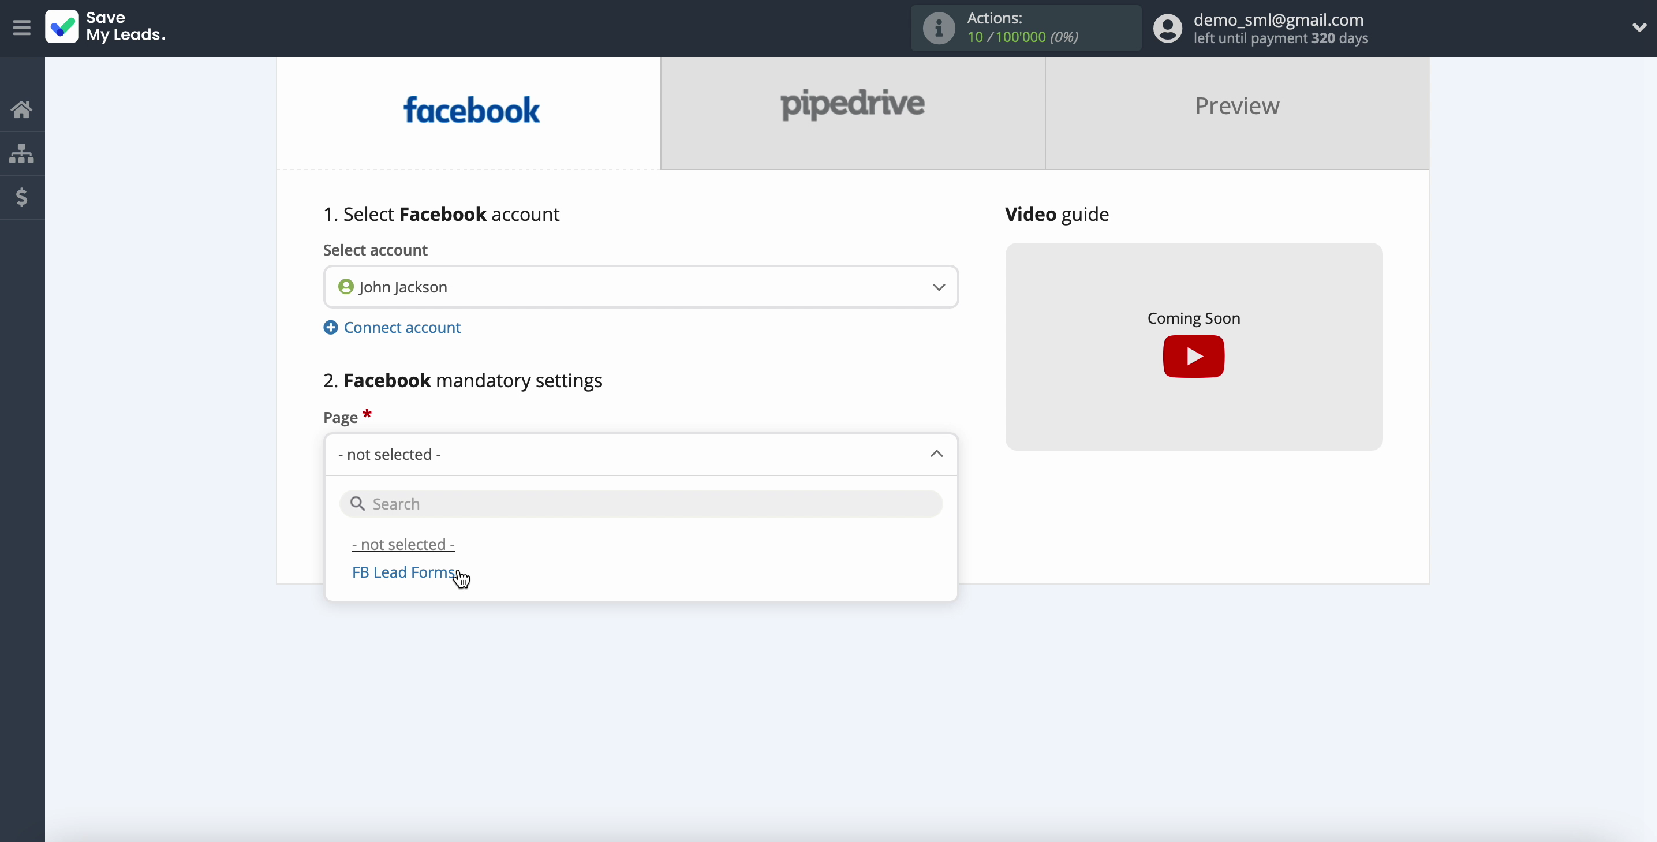Click the Save My Leads logo
Viewport: 1657px width, 842px height.
[x=106, y=27]
